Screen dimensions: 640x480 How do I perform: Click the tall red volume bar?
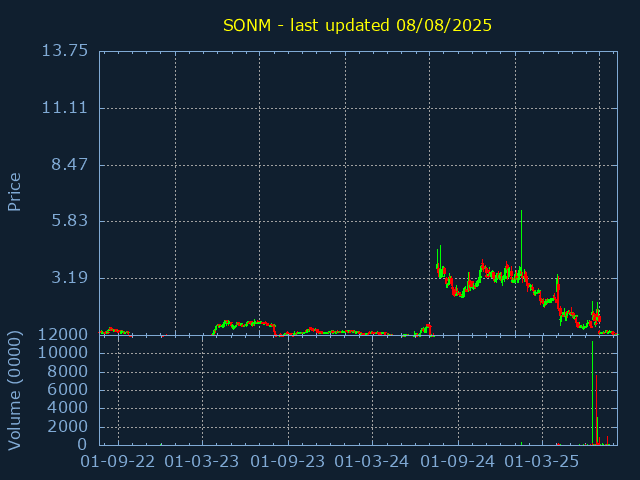(x=596, y=410)
